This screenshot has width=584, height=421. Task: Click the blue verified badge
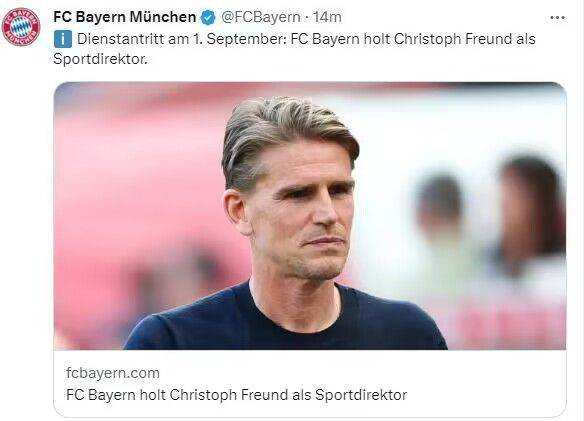pos(208,18)
